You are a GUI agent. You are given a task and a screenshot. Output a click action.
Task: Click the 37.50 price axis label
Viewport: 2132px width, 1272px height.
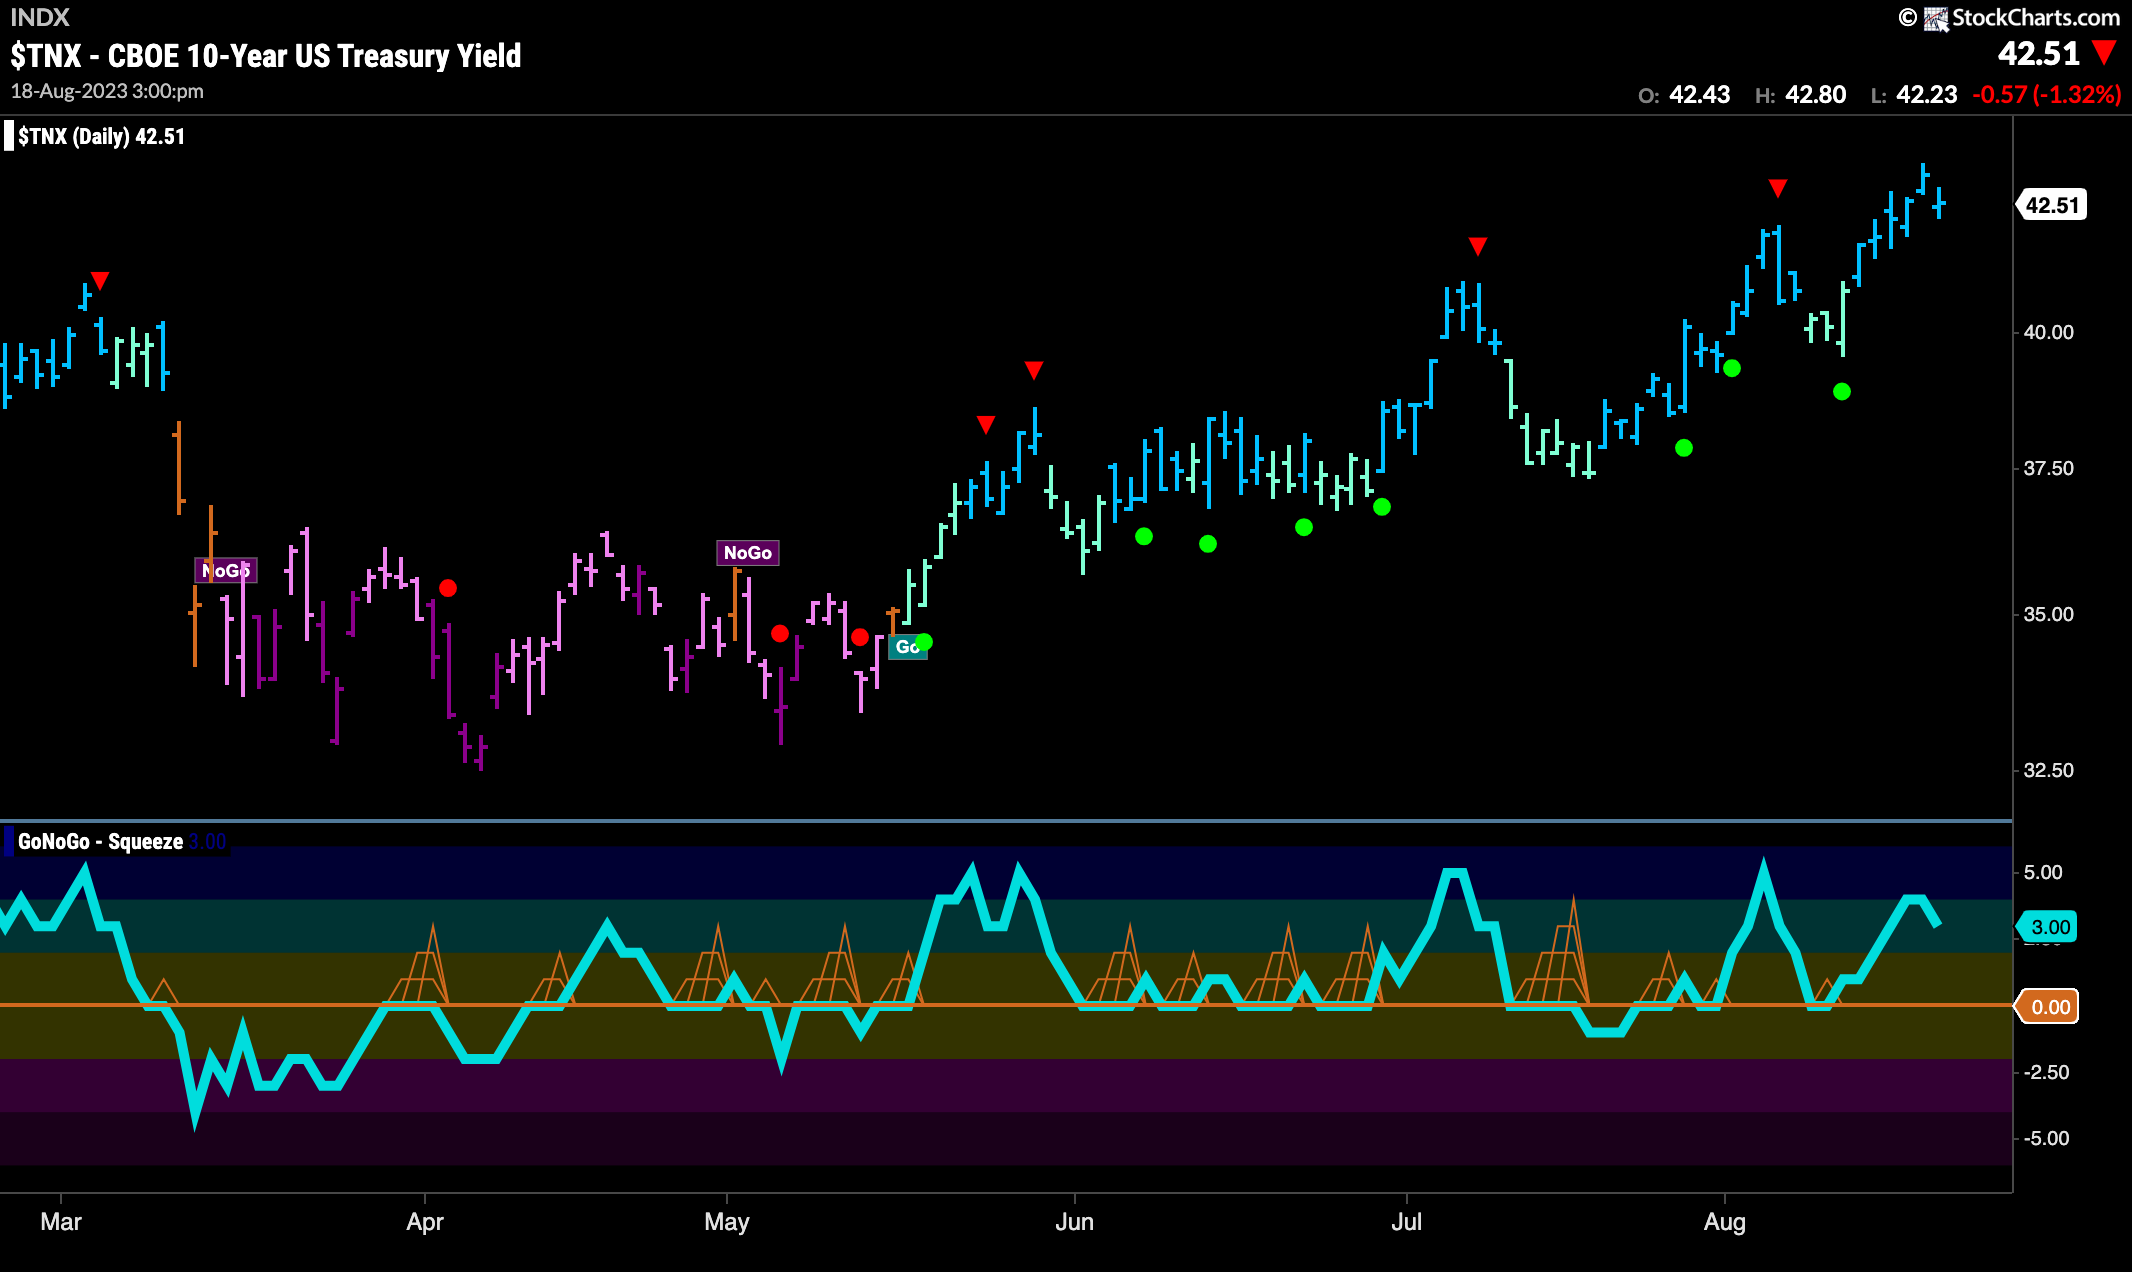[2048, 468]
